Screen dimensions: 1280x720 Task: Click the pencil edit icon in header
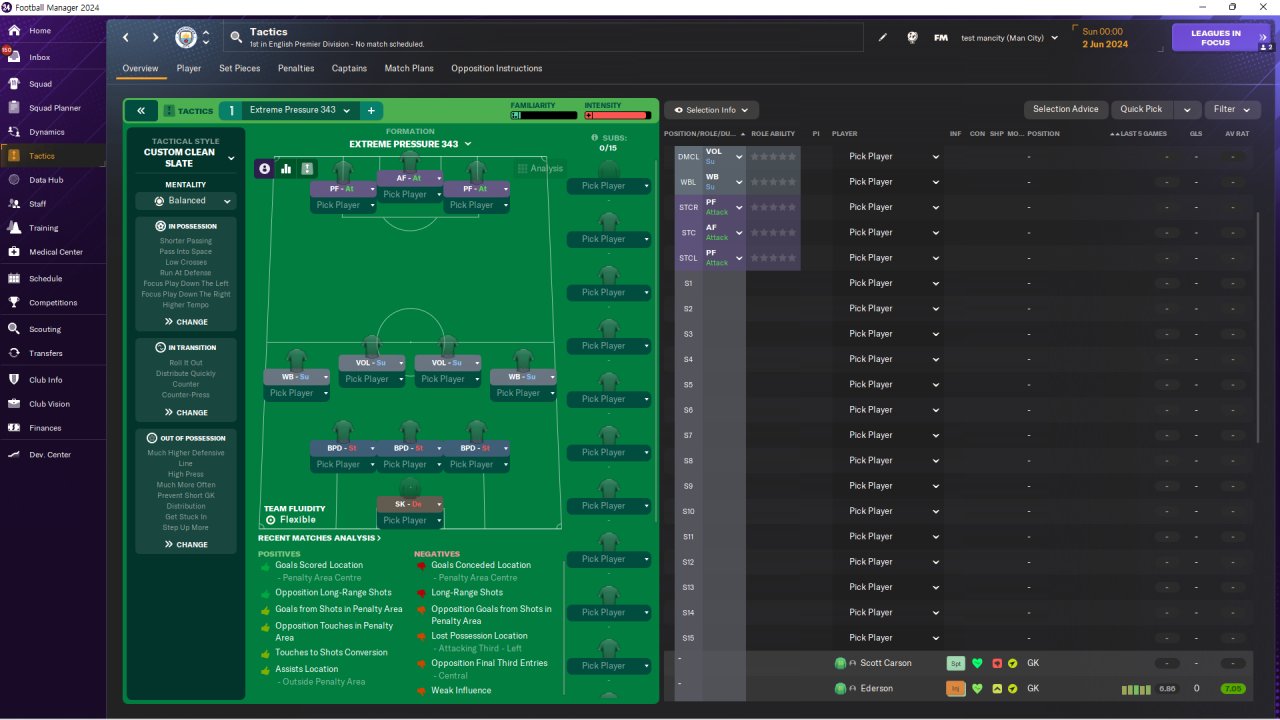[x=883, y=38]
